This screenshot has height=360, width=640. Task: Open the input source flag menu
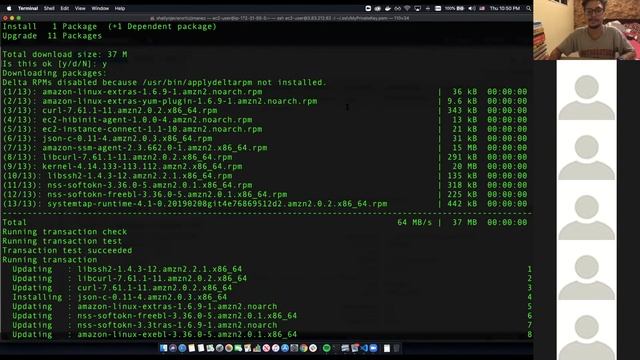tap(482, 8)
